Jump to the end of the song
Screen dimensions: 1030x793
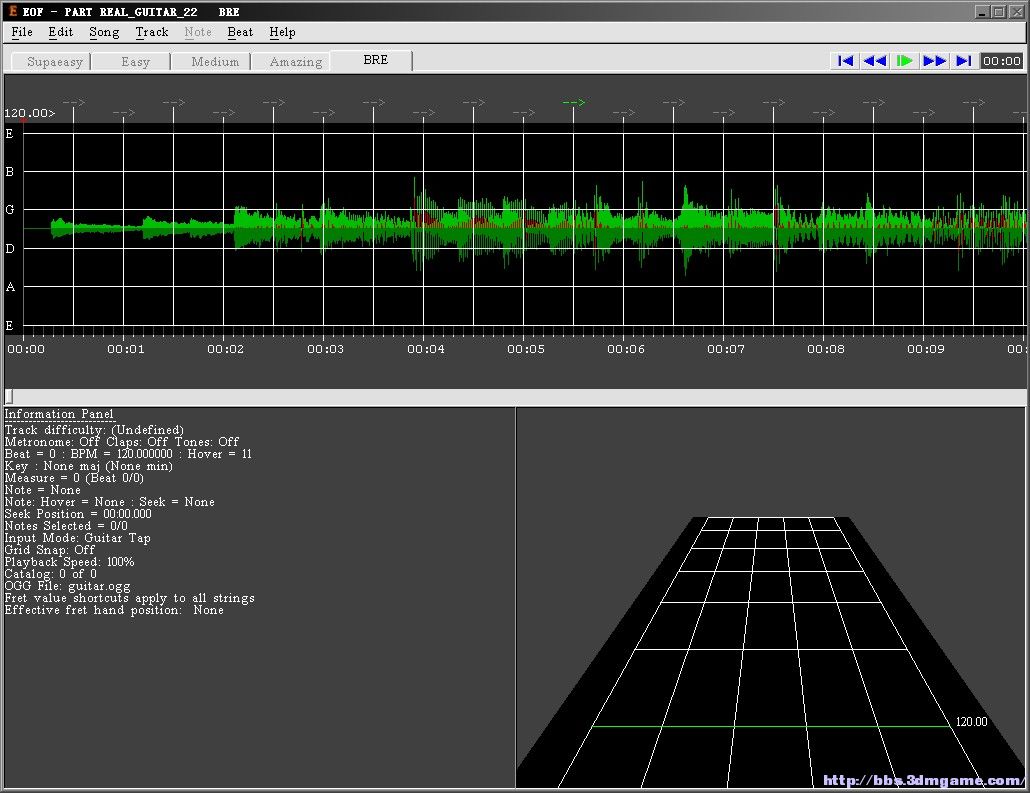pyautogui.click(x=964, y=61)
